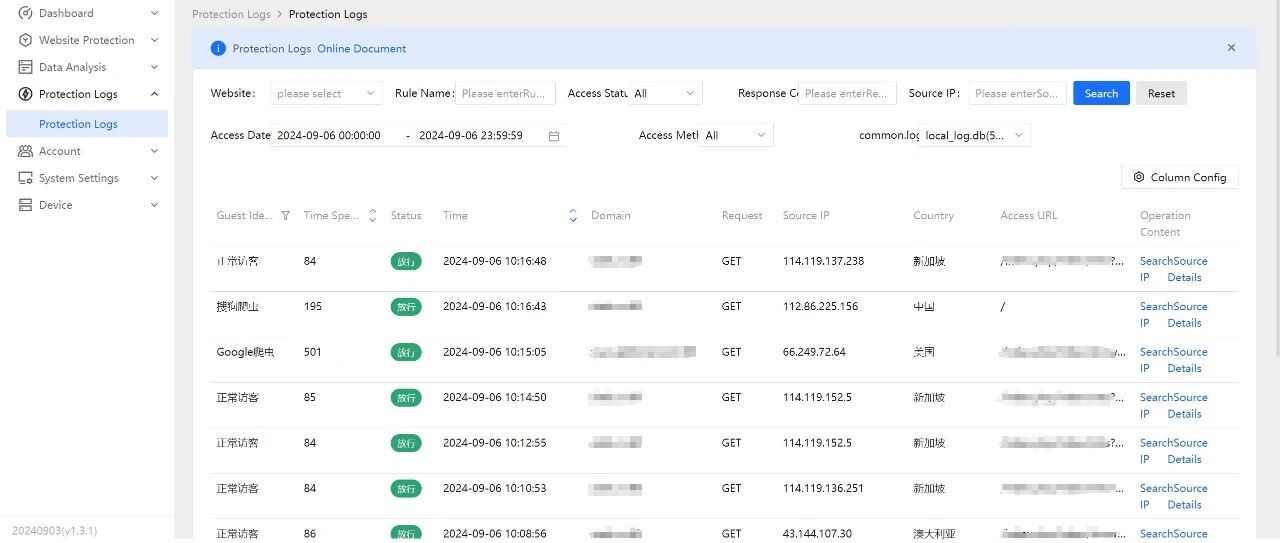Viewport: 1280px width, 543px height.
Task: Click the green status badge in 10:16:48 row
Action: coord(406,261)
